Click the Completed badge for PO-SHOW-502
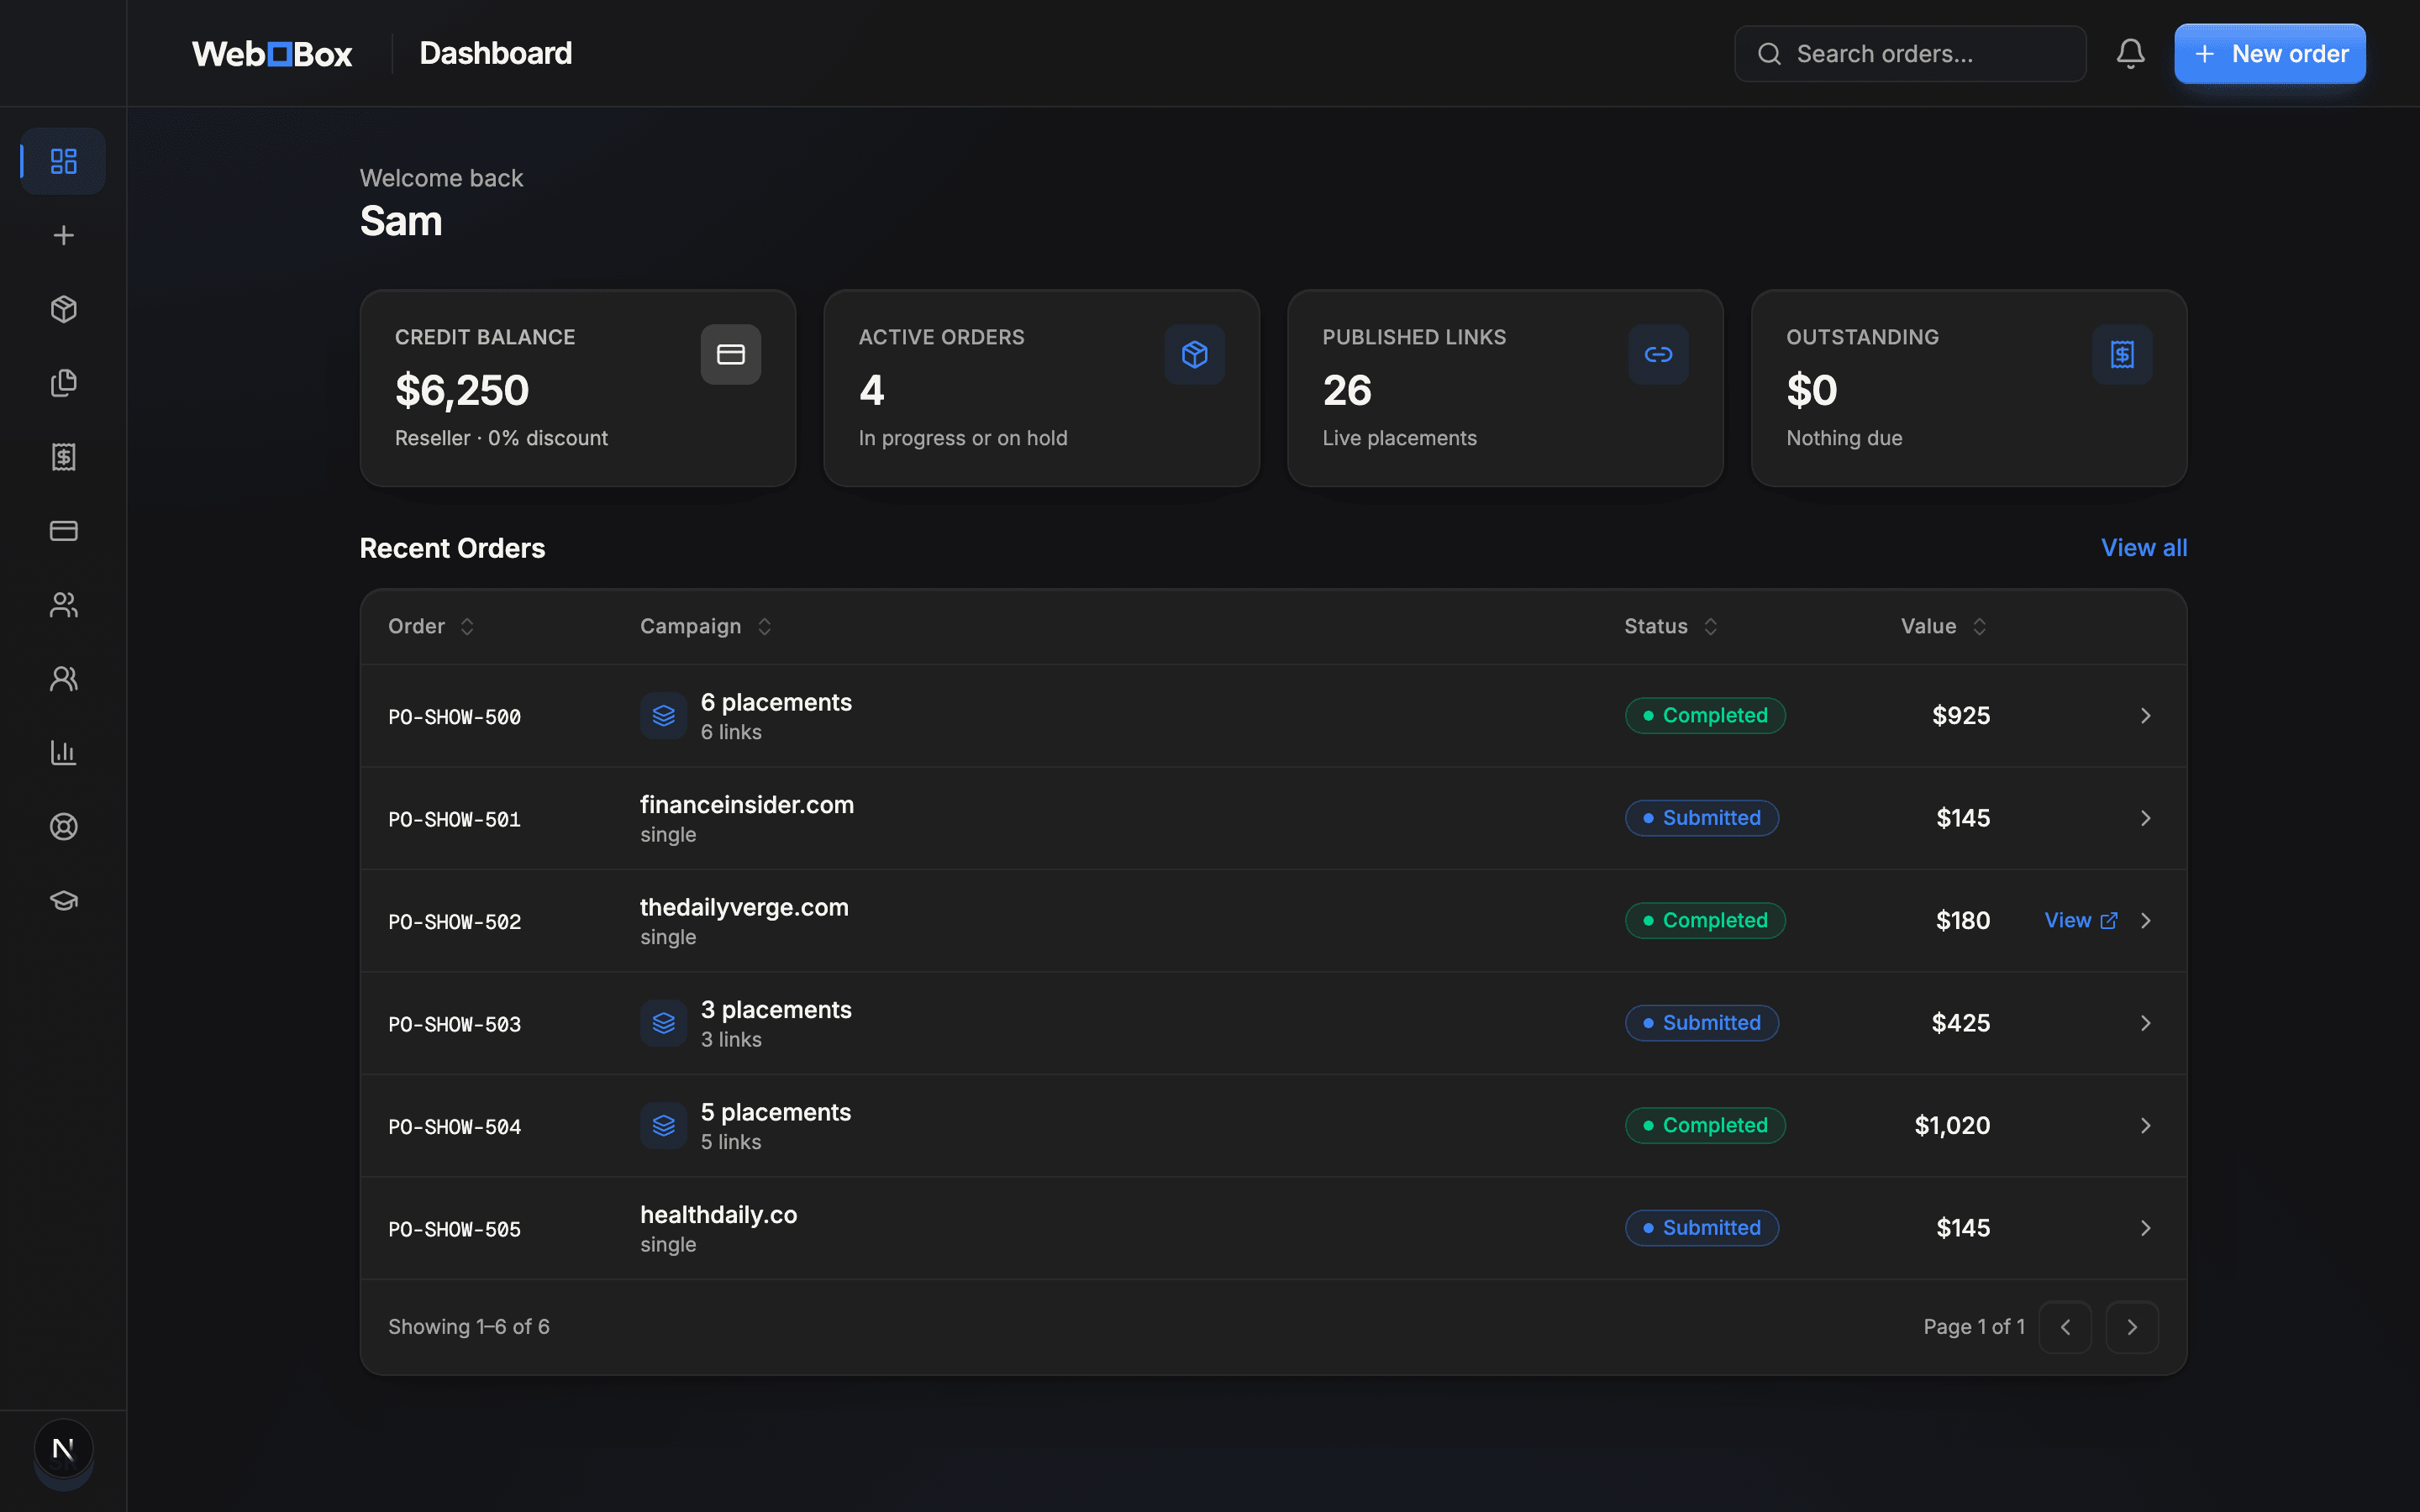2420x1512 pixels. (x=1705, y=921)
